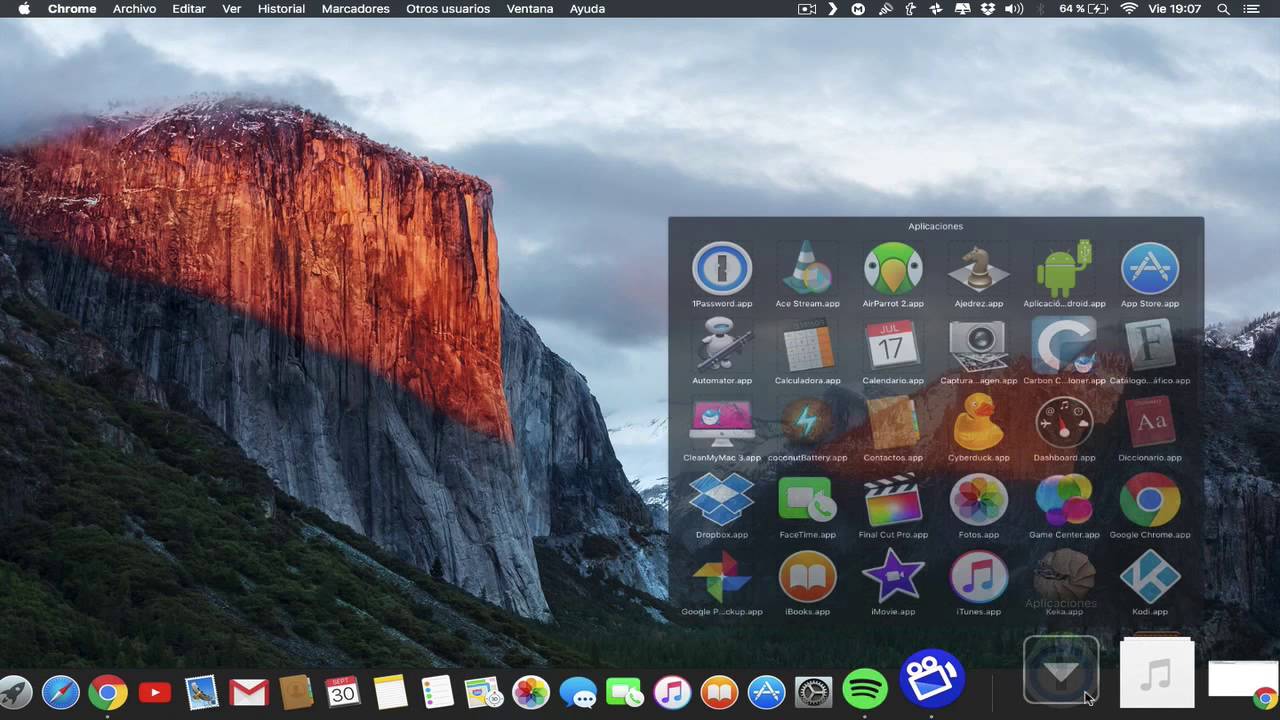Open Spotify from the Dock
The width and height of the screenshot is (1280, 720).
(x=865, y=690)
